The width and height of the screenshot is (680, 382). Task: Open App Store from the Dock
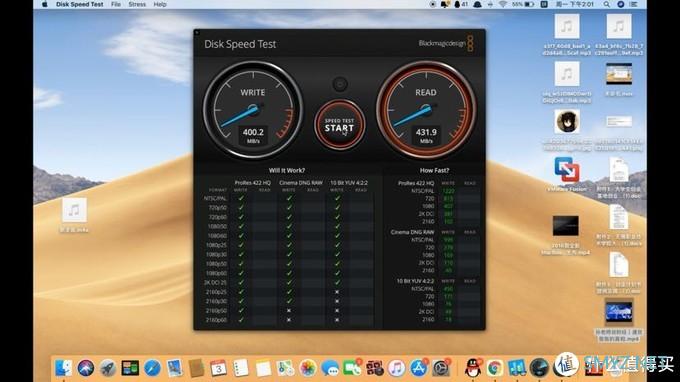pyautogui.click(x=418, y=368)
